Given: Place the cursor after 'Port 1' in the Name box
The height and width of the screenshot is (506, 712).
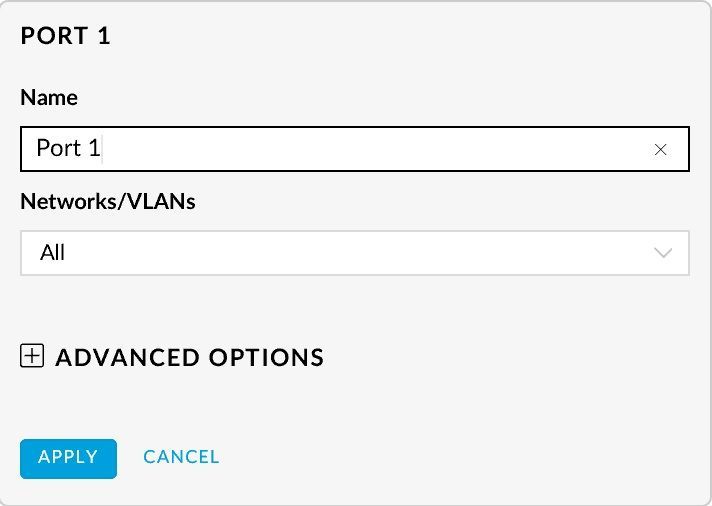Looking at the screenshot, I should 103,149.
